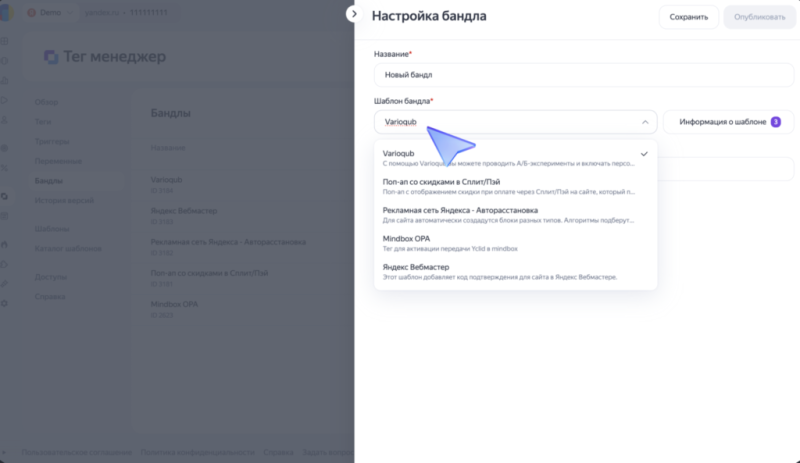800x463 pixels.
Task: Choose Рекламная сеть Яндекса - Авторасстановка in the template list
Action: point(515,215)
